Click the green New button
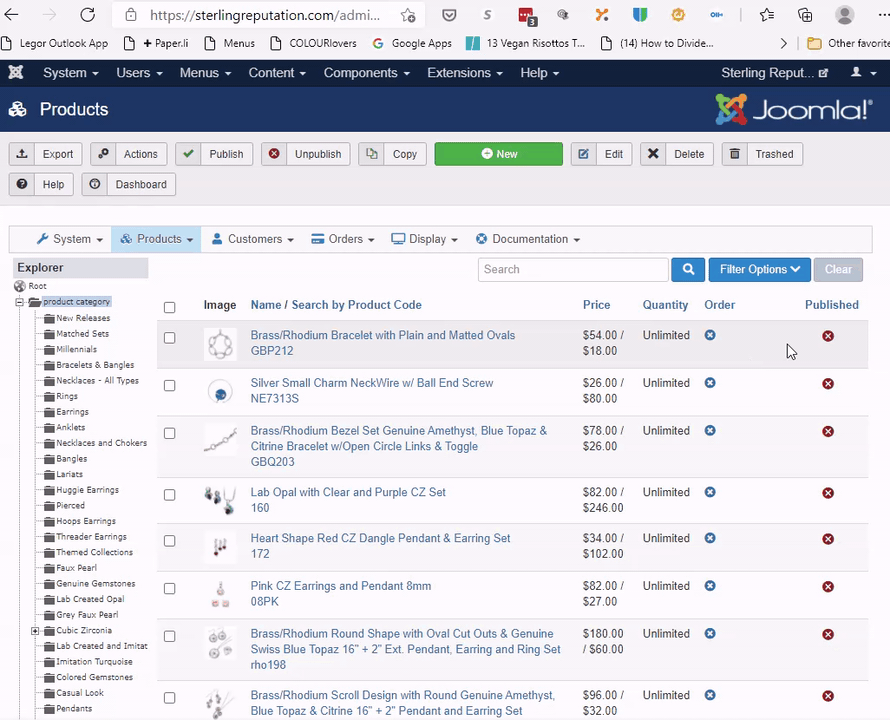Viewport: 890px width, 720px height. [x=498, y=154]
